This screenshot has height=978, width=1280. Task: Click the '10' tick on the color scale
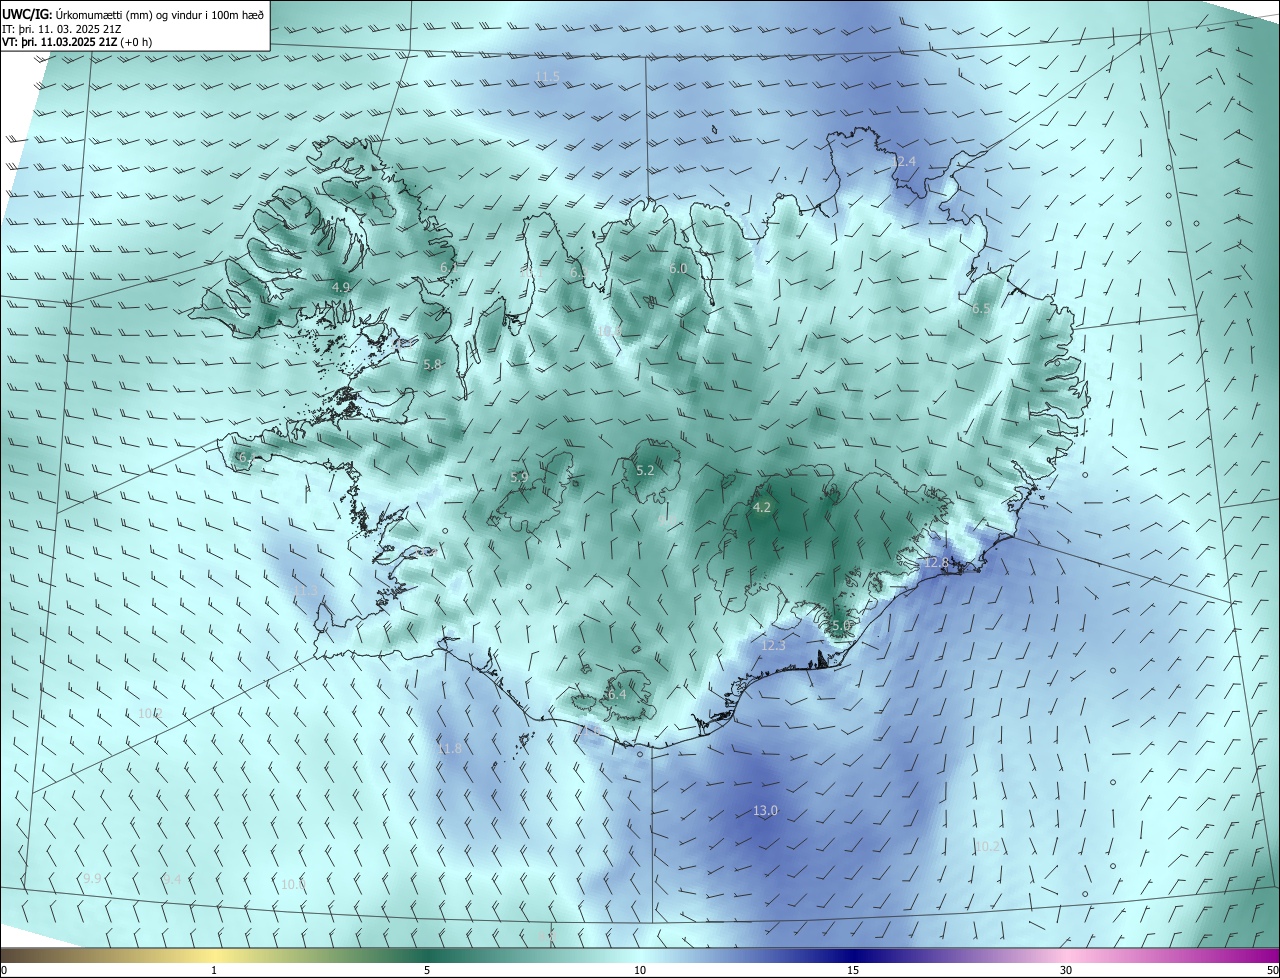coord(640,970)
